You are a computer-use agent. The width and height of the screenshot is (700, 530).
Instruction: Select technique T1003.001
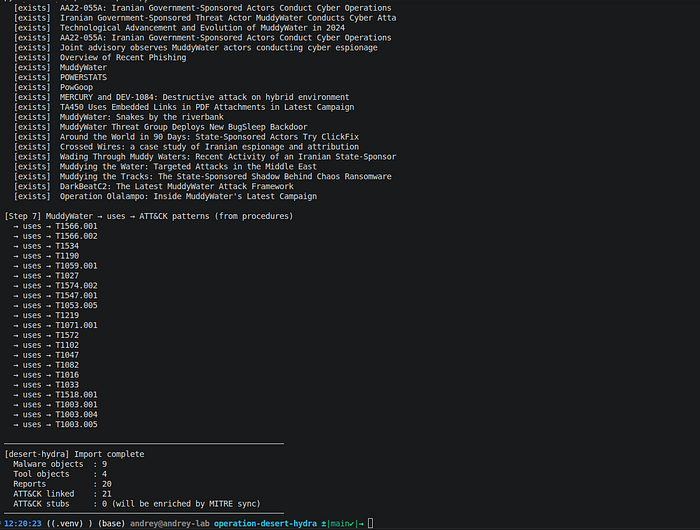(x=76, y=405)
